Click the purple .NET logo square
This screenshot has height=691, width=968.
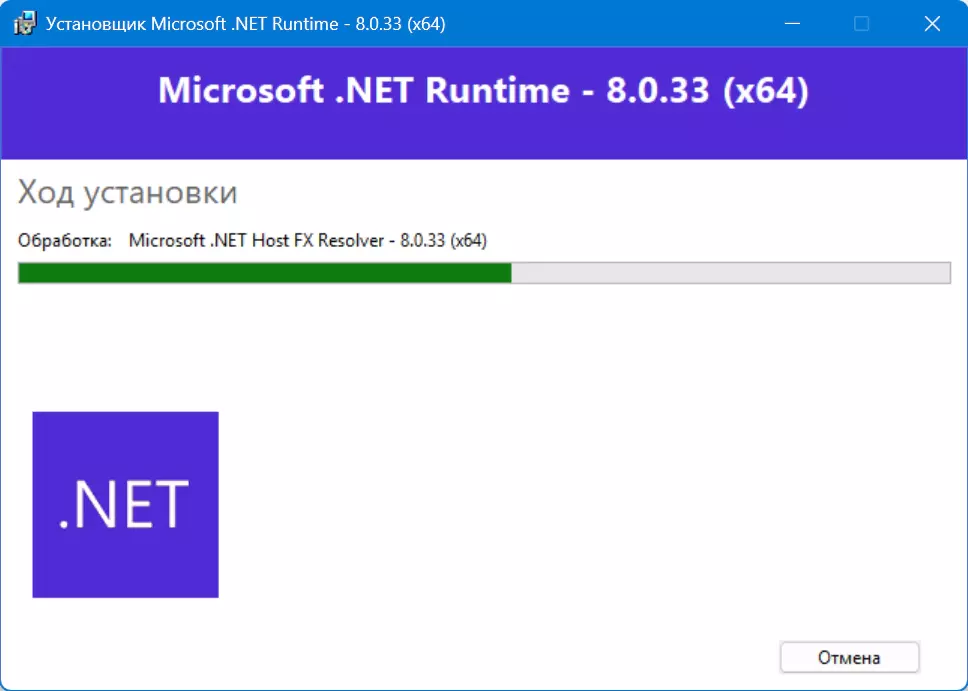coord(125,505)
